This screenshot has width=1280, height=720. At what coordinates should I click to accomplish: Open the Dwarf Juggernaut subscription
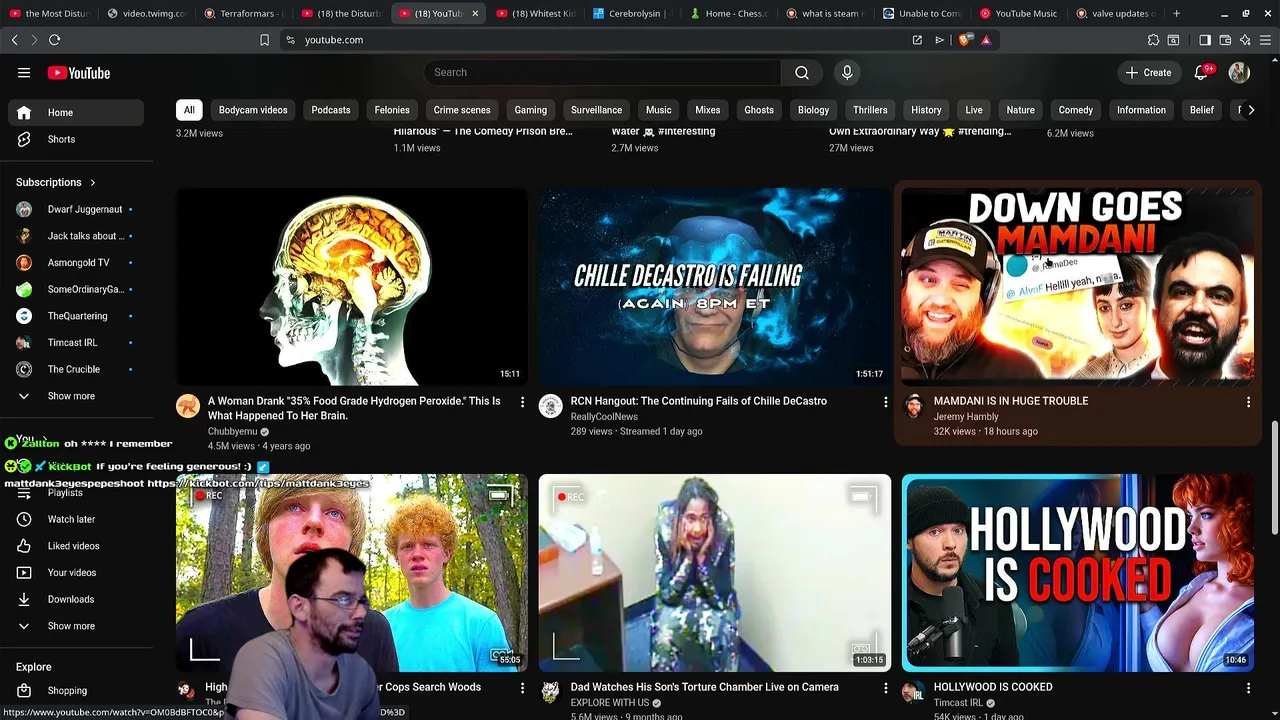pos(78,209)
